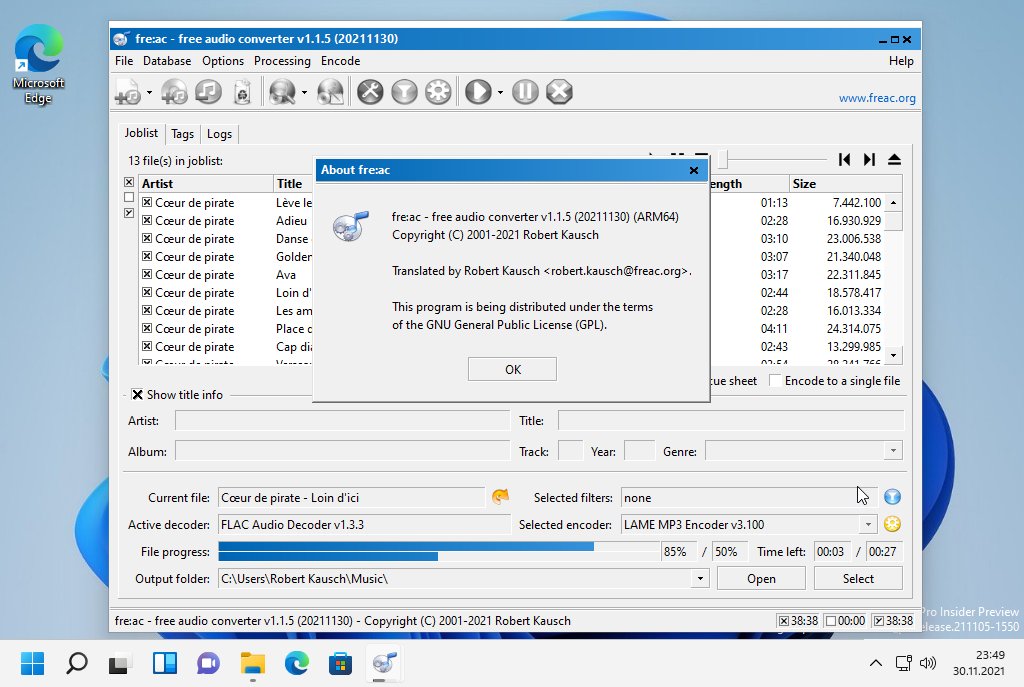Switch to the Tags tab

tap(182, 134)
